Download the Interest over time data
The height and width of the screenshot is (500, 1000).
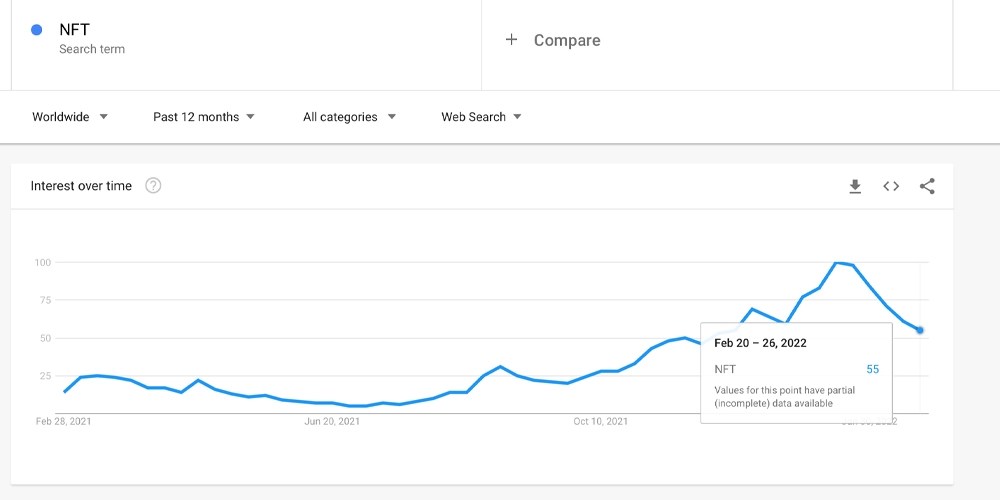click(855, 186)
